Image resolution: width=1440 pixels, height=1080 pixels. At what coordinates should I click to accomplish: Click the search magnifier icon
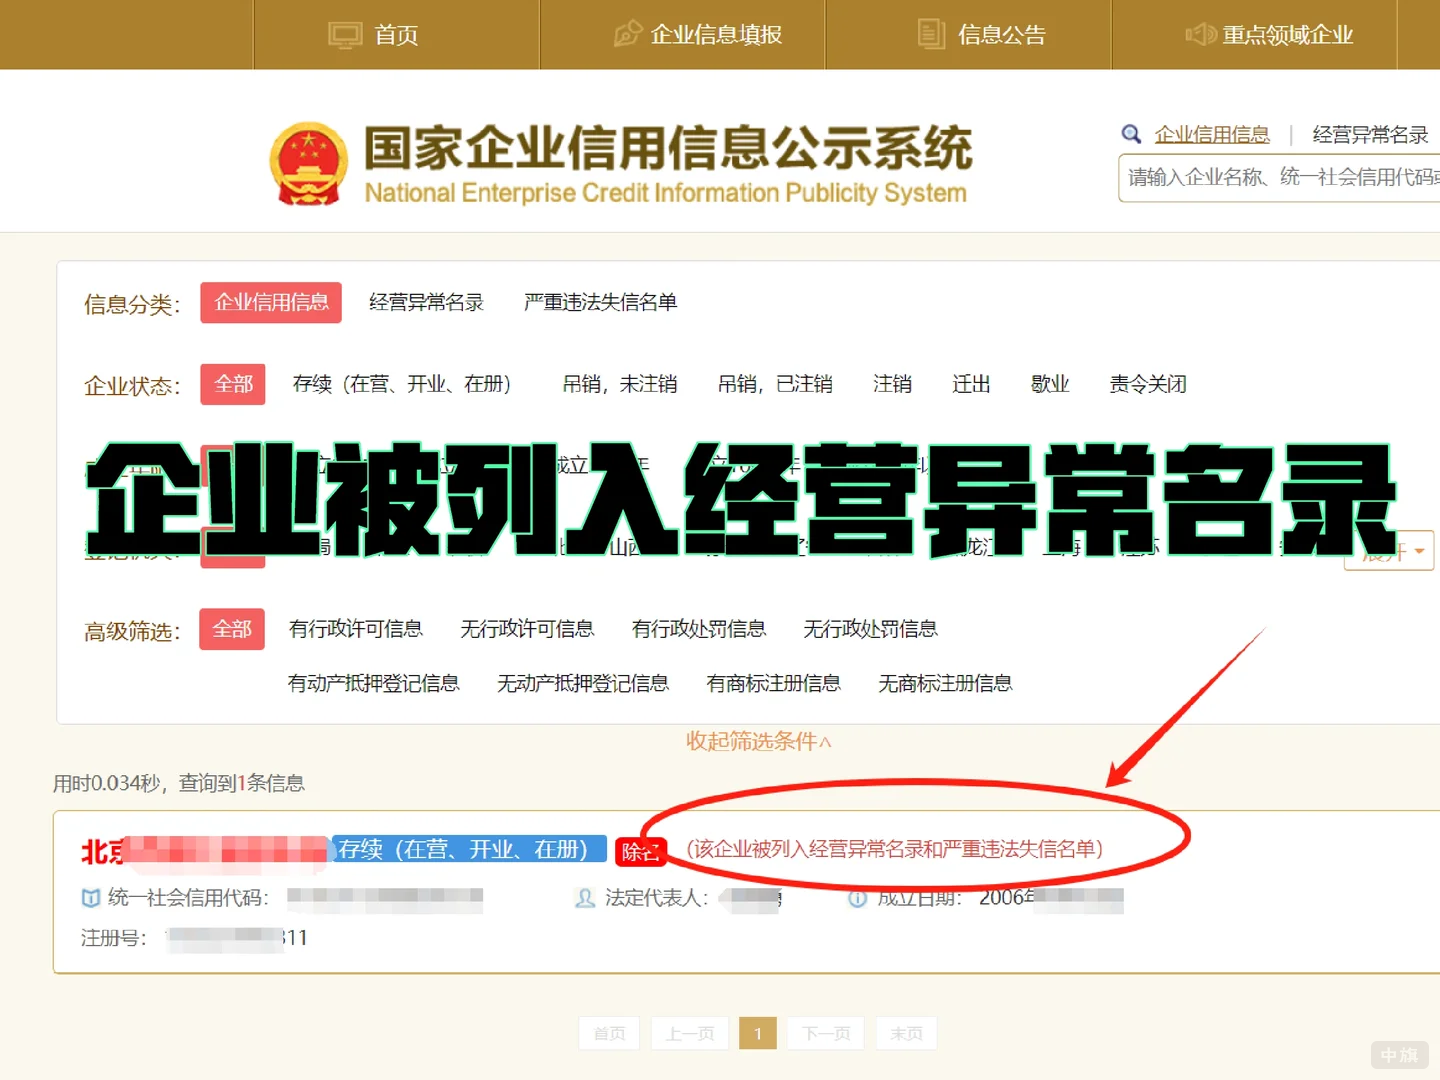pyautogui.click(x=1131, y=133)
